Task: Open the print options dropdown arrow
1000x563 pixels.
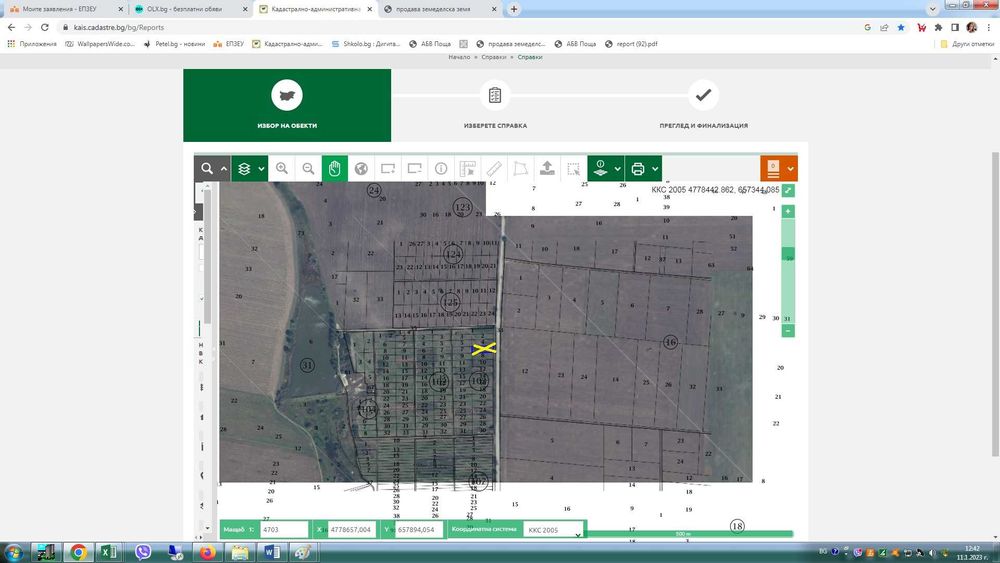Action: 655,169
